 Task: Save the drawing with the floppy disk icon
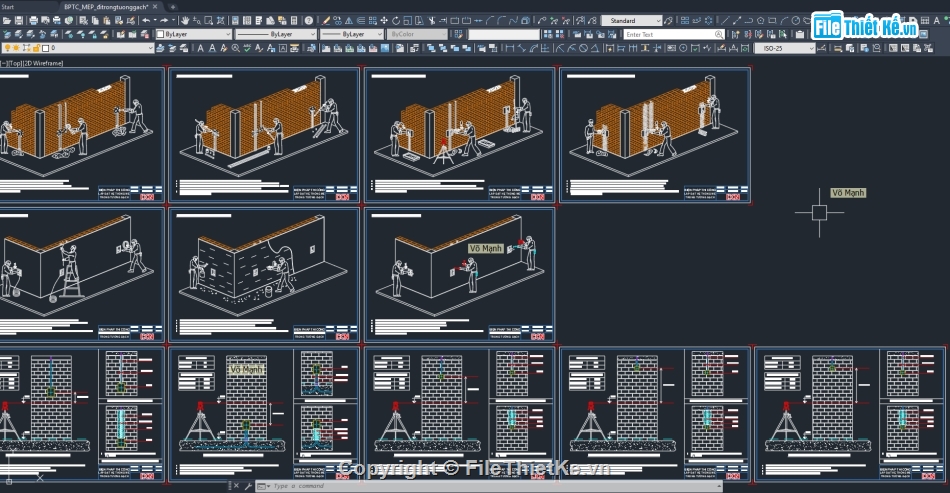pyautogui.click(x=19, y=21)
